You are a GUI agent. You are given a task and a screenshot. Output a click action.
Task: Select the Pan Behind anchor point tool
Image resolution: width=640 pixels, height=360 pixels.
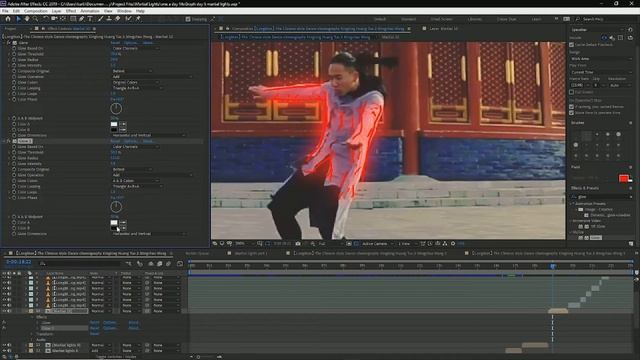[62, 19]
